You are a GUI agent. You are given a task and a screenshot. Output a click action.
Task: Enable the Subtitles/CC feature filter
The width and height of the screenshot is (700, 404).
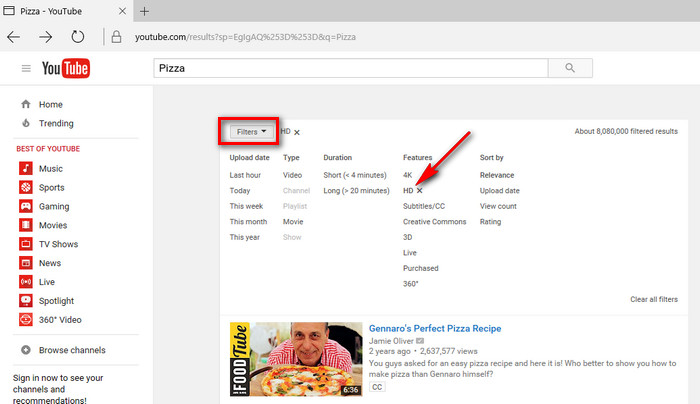(424, 206)
